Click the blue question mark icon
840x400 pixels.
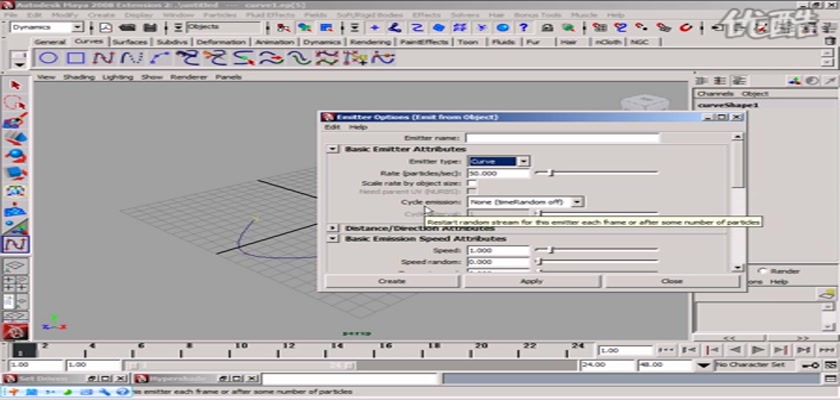pyautogui.click(x=524, y=27)
